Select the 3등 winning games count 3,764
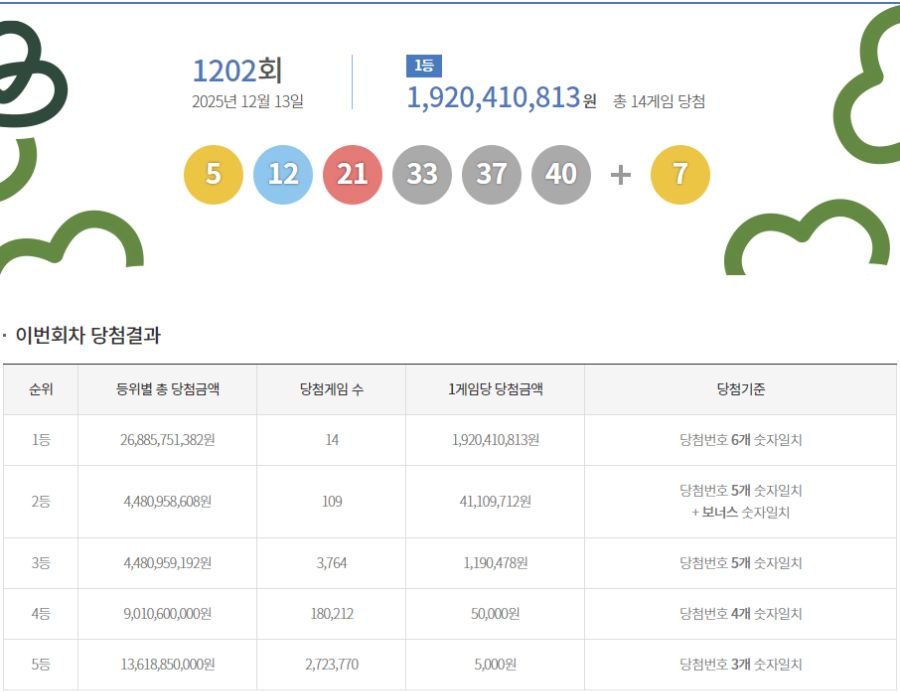The width and height of the screenshot is (900, 692). pyautogui.click(x=331, y=563)
